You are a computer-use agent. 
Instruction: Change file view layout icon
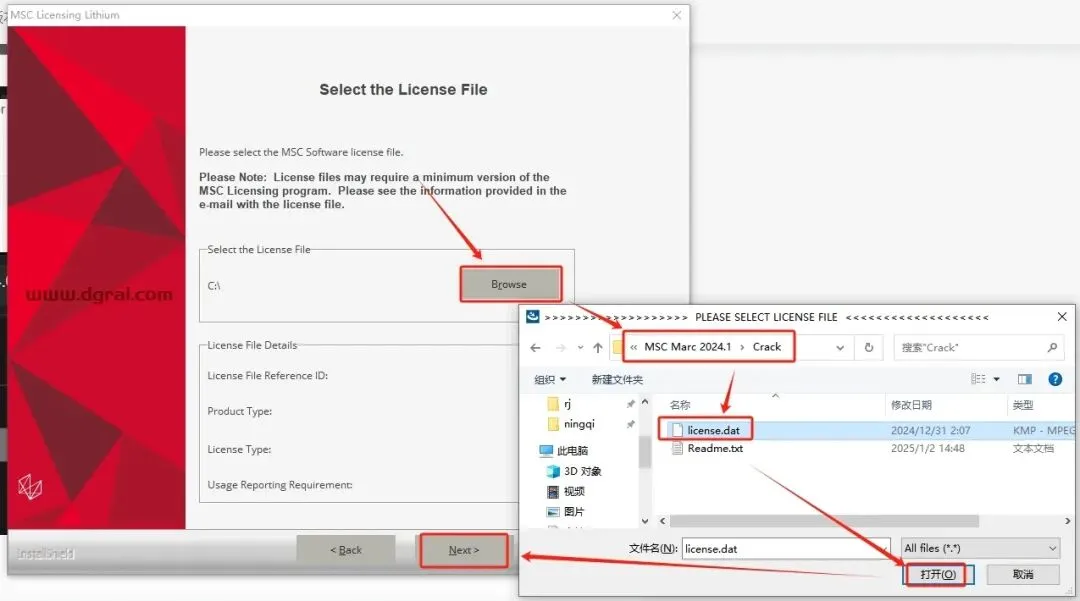pyautogui.click(x=978, y=379)
